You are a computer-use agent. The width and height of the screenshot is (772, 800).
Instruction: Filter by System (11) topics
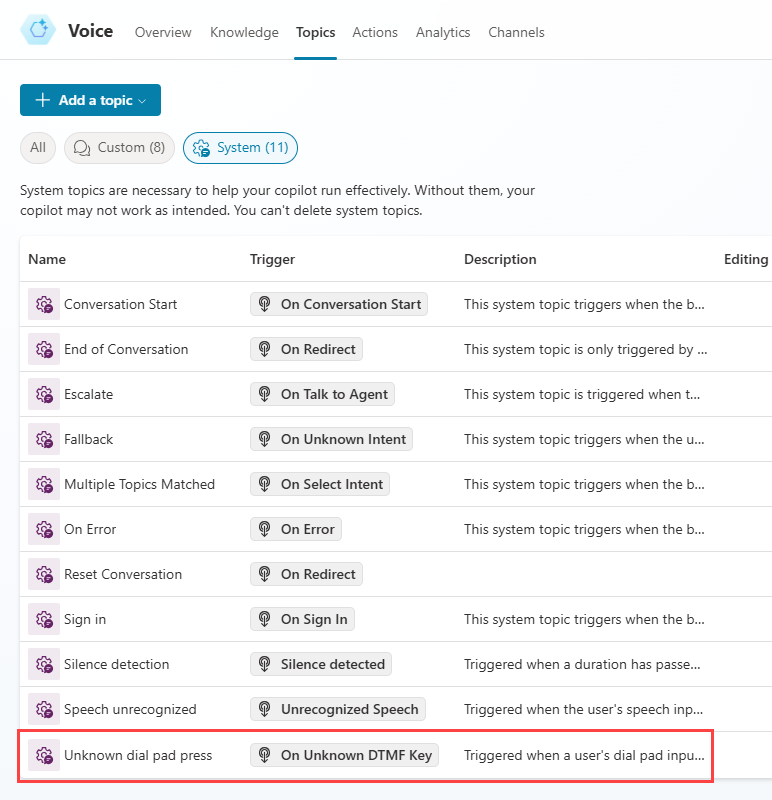pos(240,147)
